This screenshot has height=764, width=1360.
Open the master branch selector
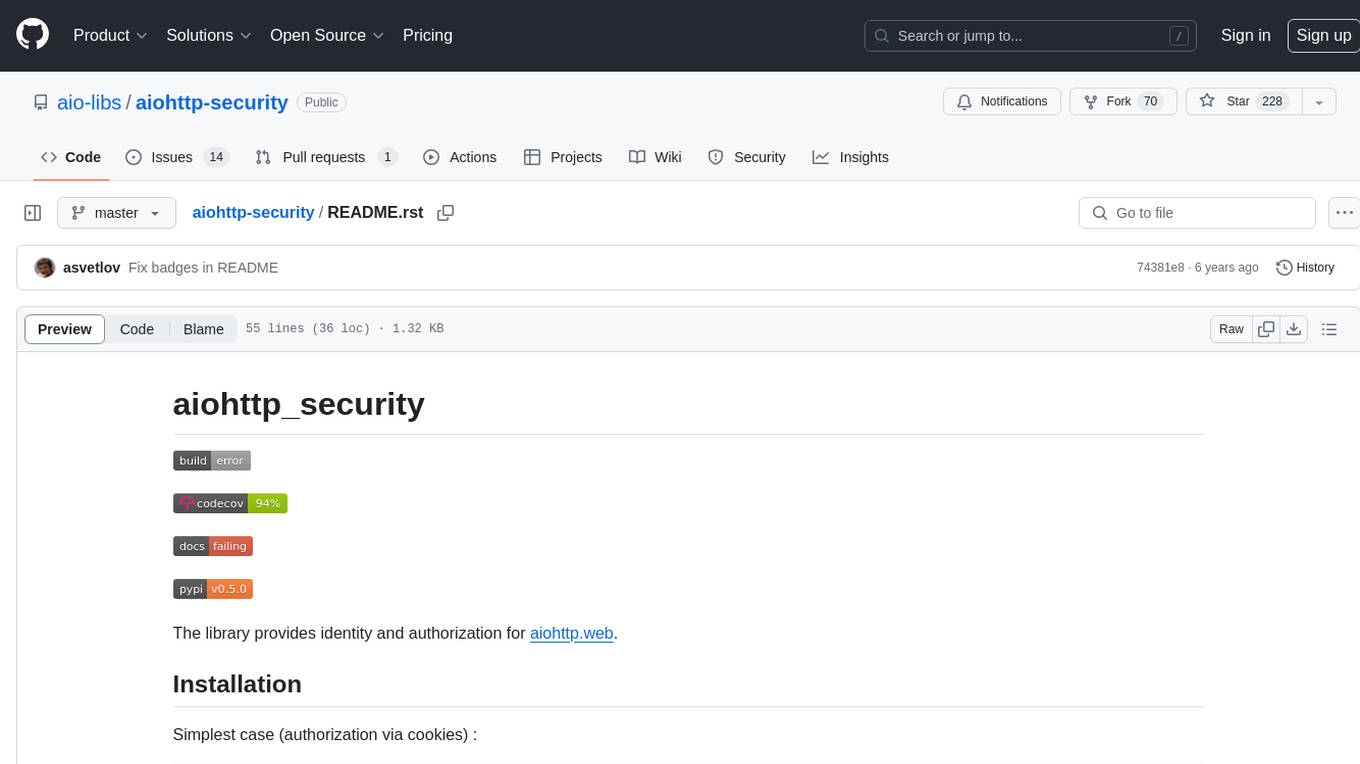click(116, 213)
